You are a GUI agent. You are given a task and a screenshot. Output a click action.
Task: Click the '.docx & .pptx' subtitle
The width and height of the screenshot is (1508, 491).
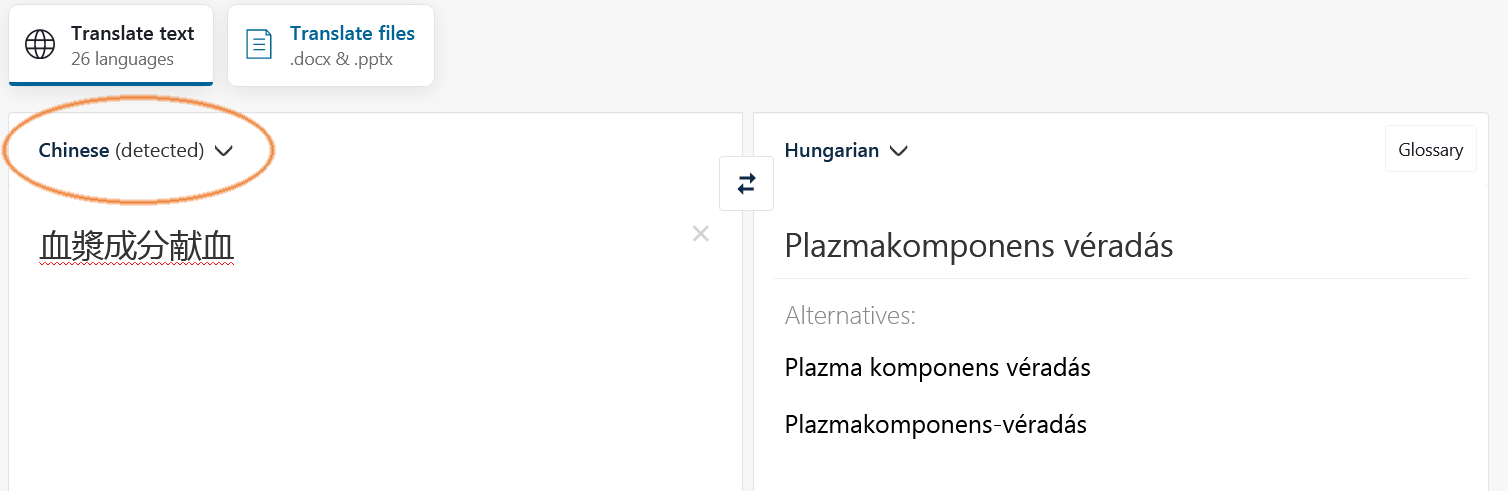tap(341, 59)
